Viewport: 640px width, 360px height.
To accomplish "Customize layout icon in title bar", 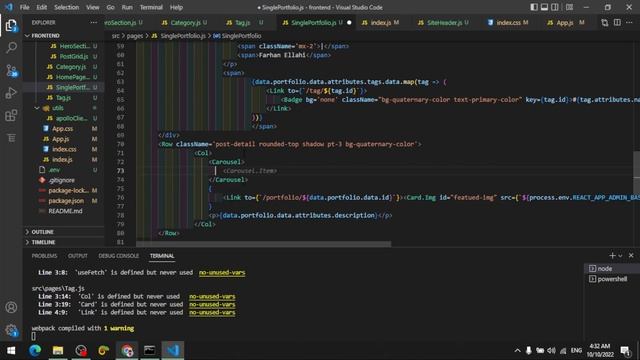I will [x=569, y=7].
